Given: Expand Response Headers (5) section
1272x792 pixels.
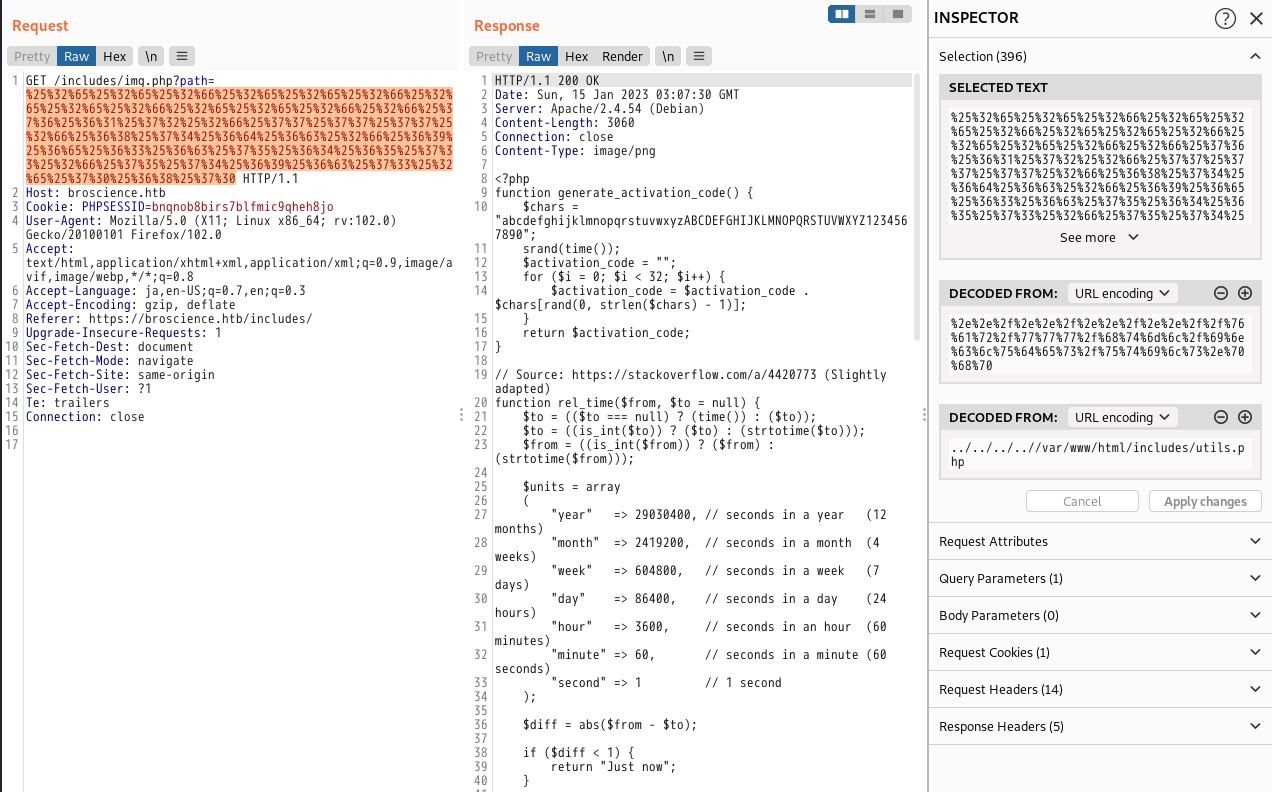Looking at the screenshot, I should (1100, 726).
